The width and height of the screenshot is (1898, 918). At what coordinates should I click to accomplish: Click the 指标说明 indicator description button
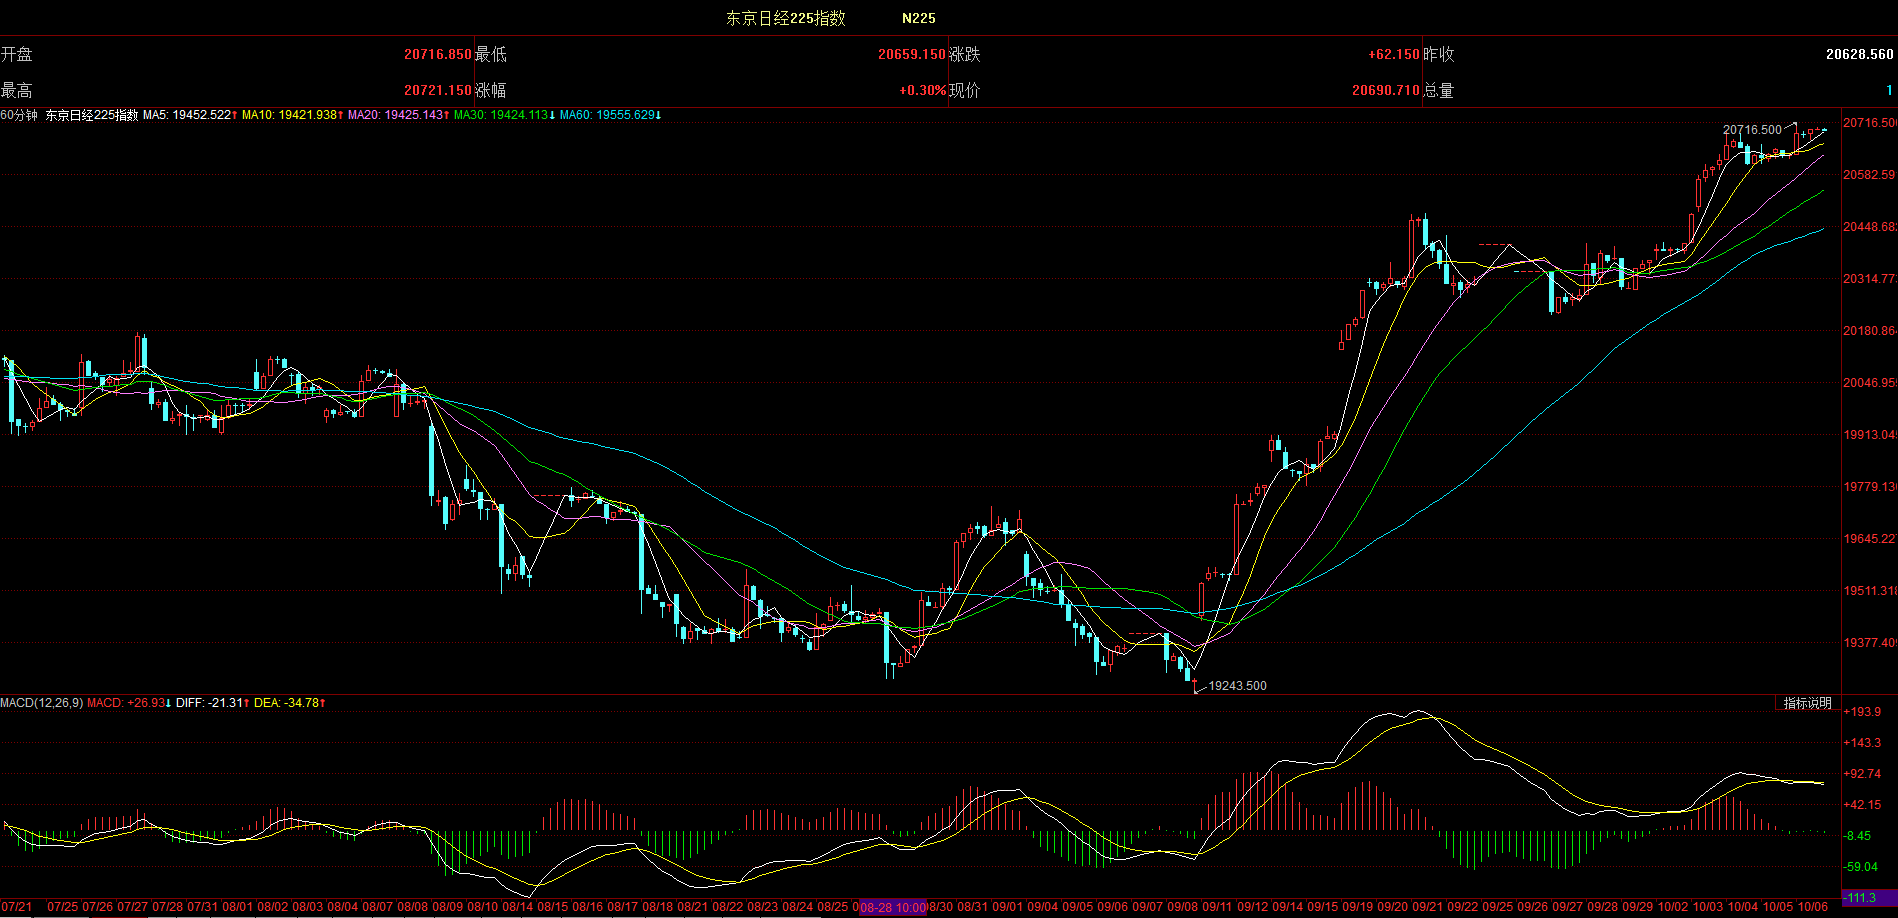1807,703
